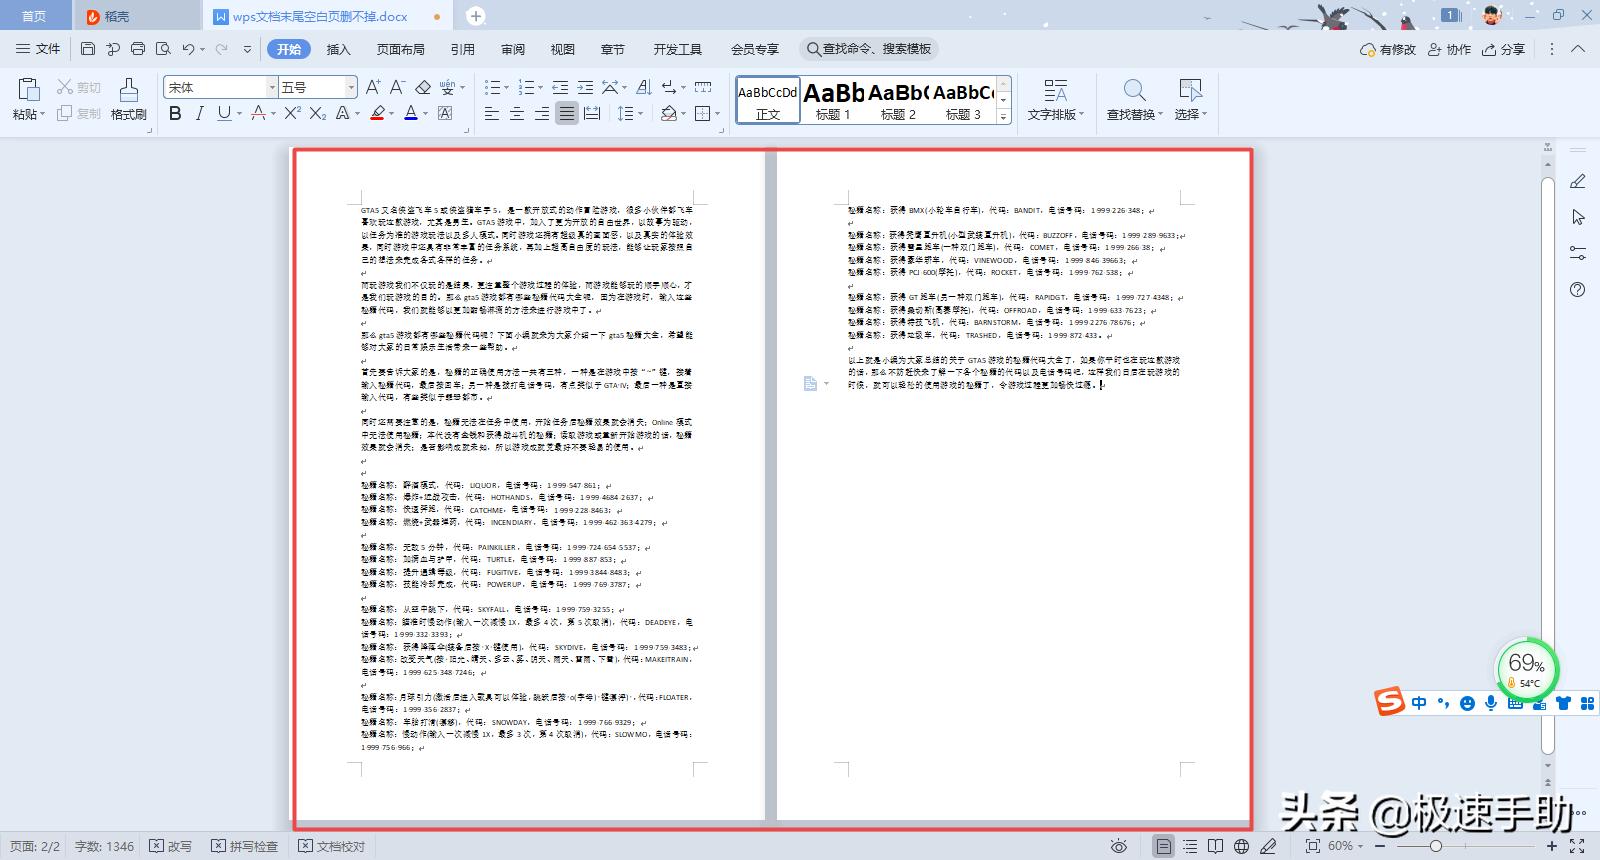Open the 文件 (File) menu
1600x860 pixels.
point(39,49)
